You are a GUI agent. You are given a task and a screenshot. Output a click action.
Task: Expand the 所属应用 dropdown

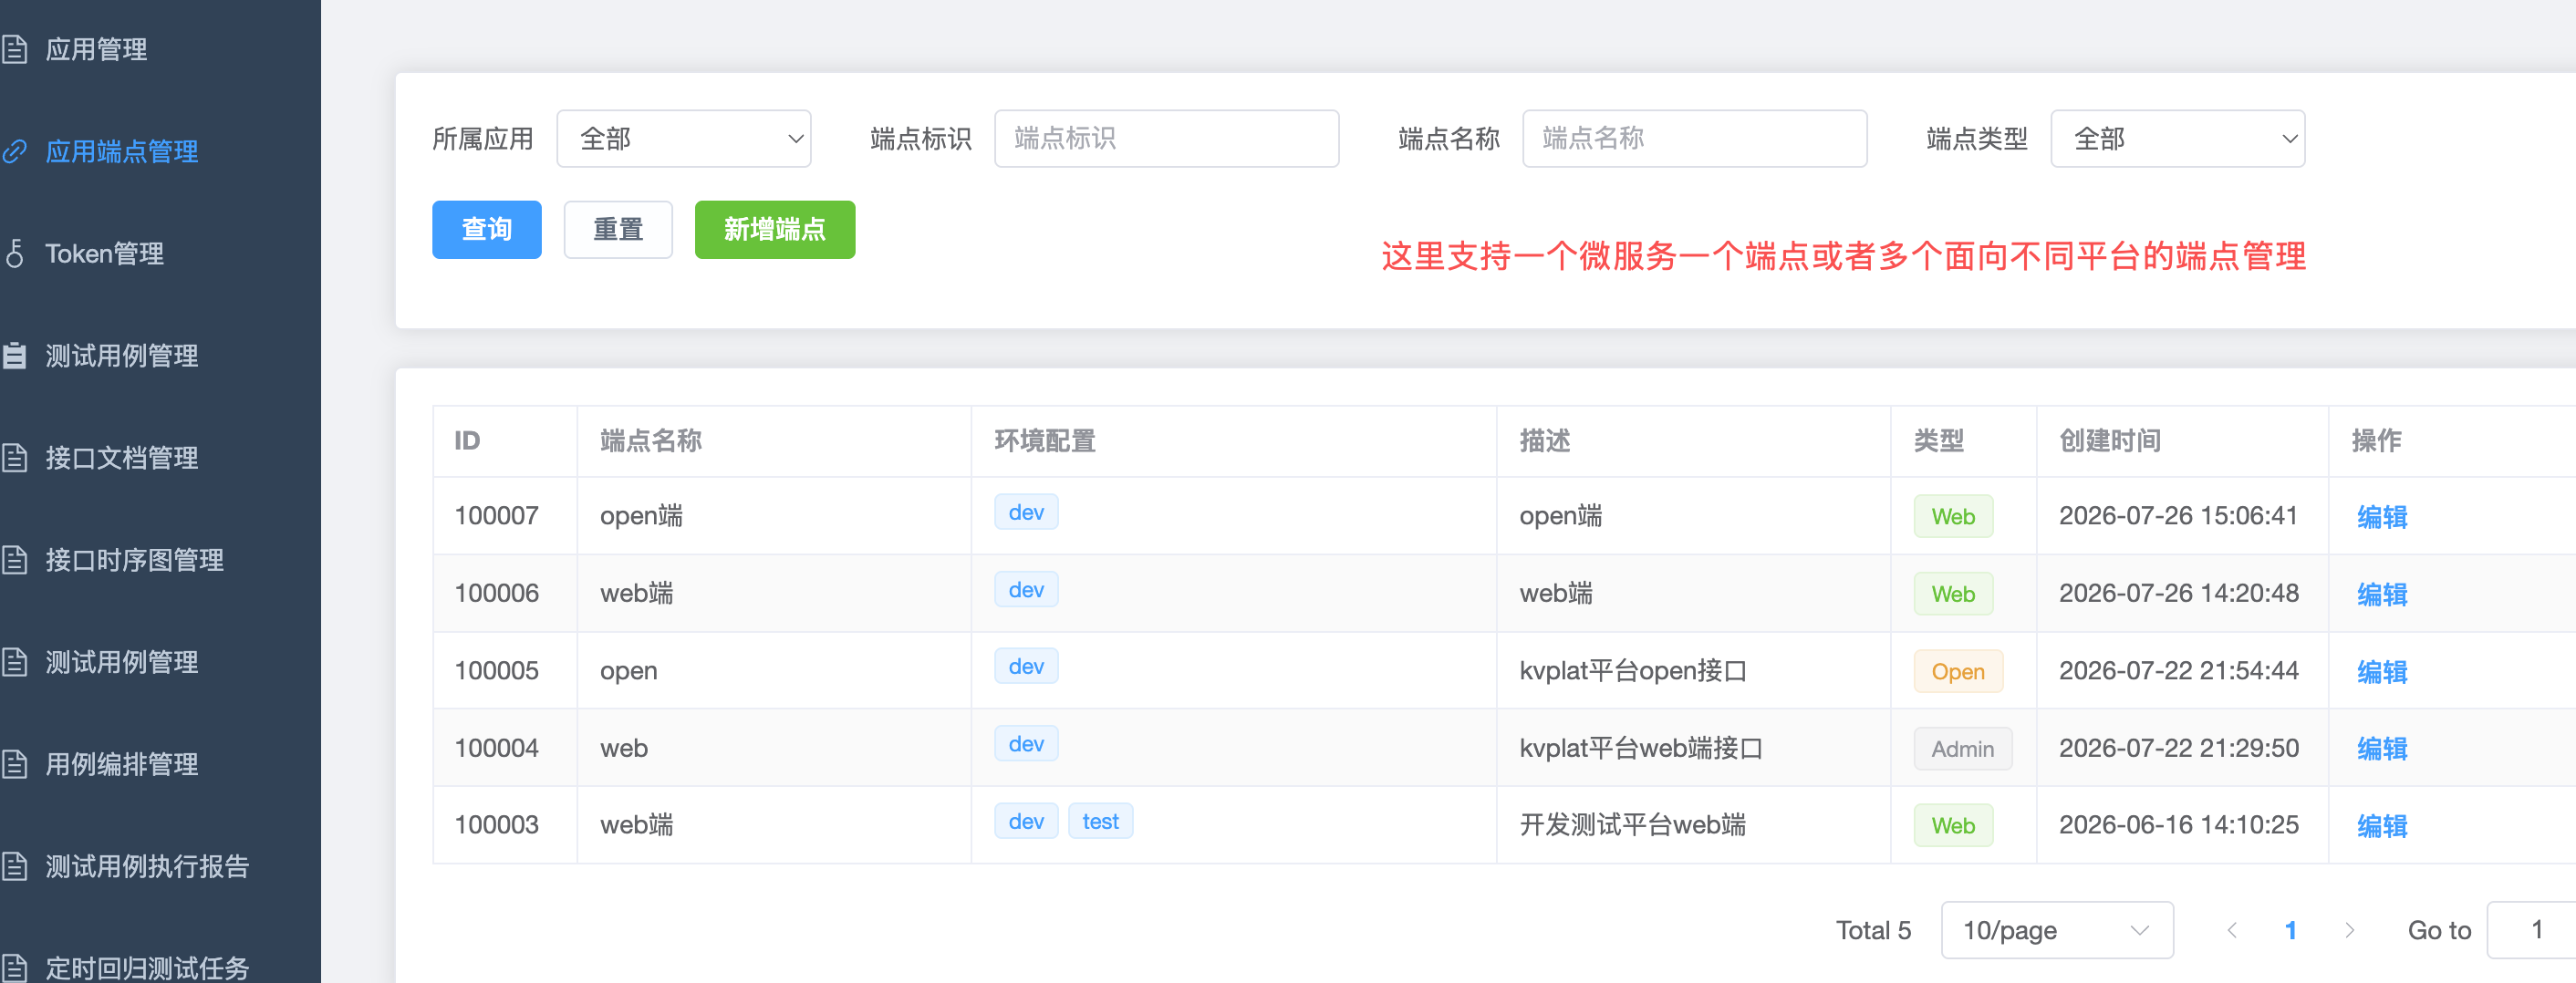pos(684,139)
